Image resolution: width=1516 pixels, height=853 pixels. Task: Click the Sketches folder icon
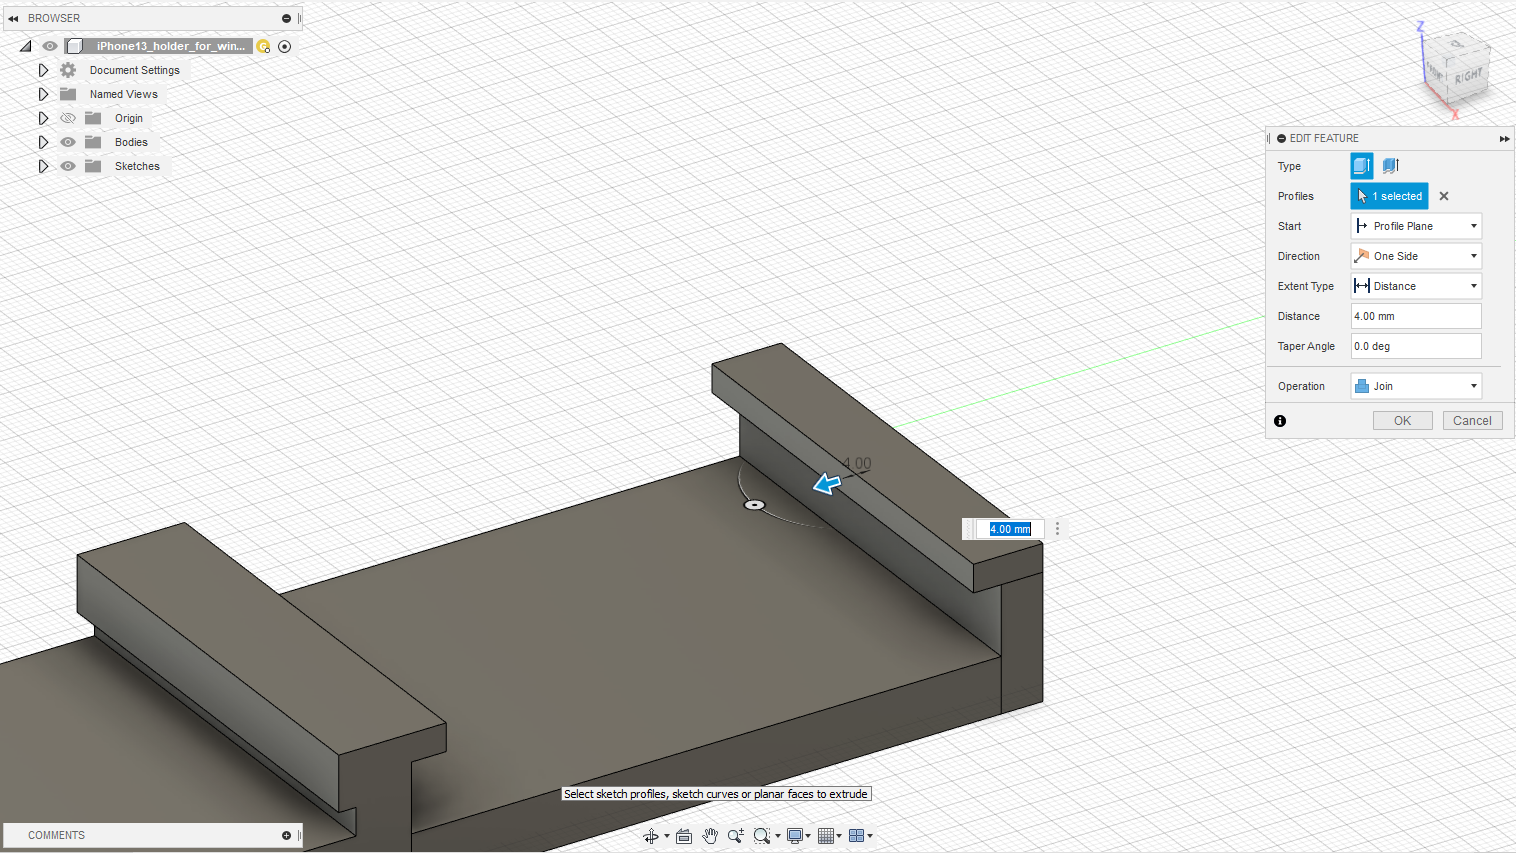coord(93,166)
